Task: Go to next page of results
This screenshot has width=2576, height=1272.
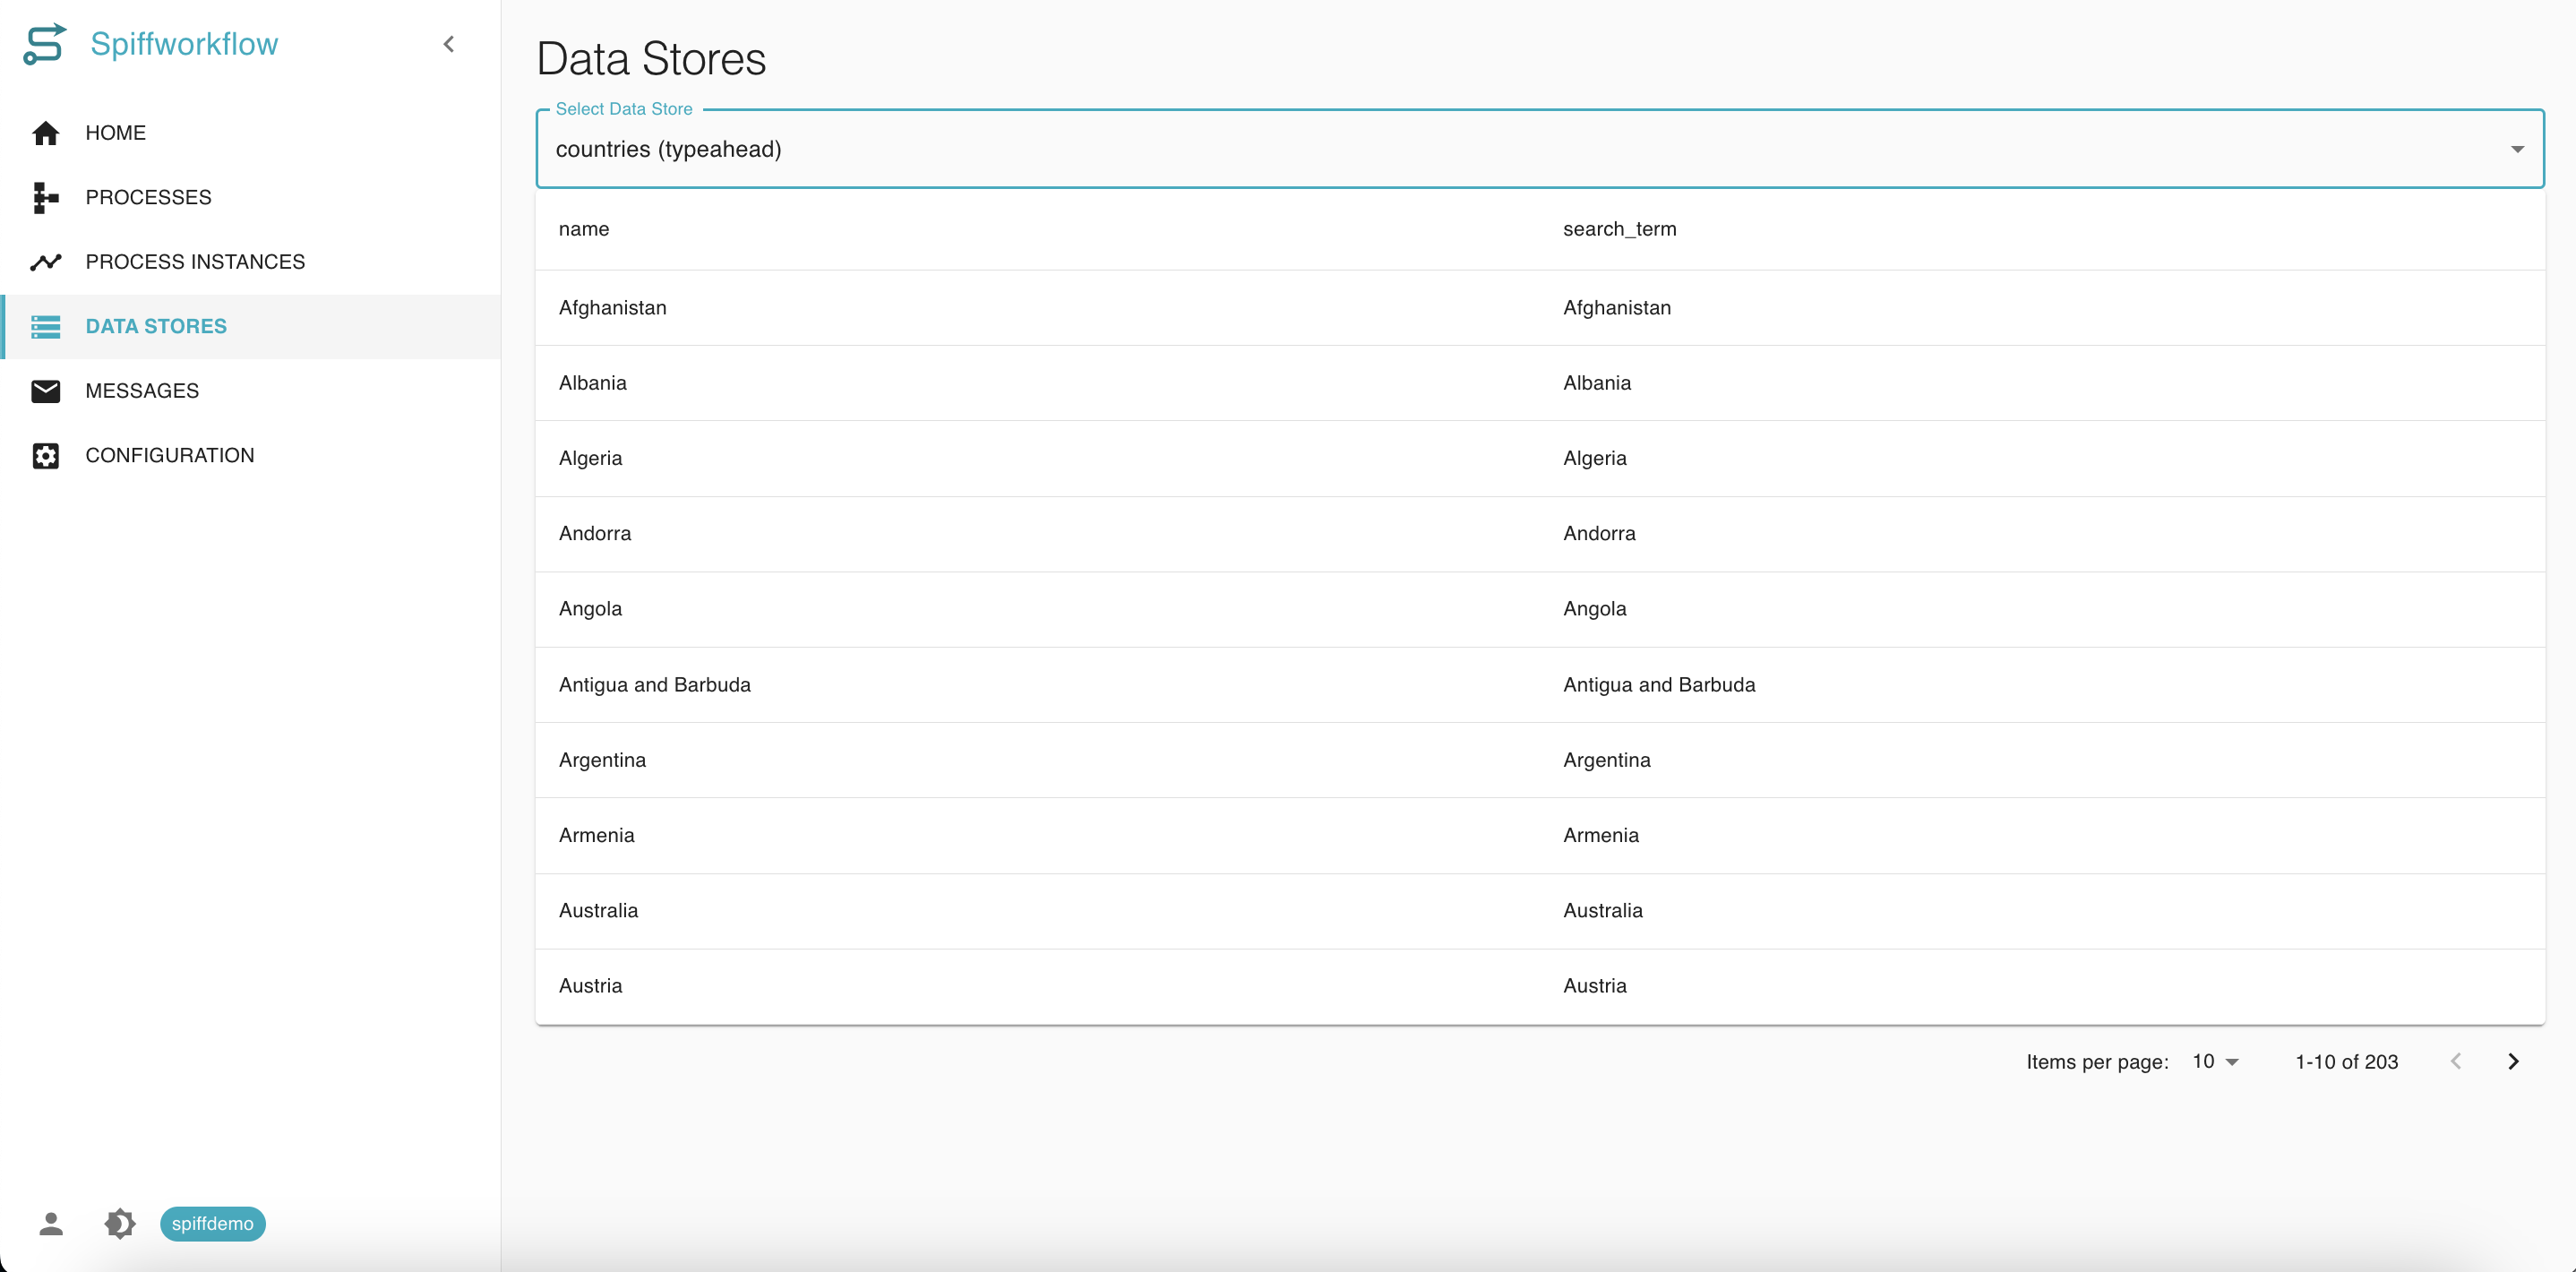Action: (2513, 1061)
